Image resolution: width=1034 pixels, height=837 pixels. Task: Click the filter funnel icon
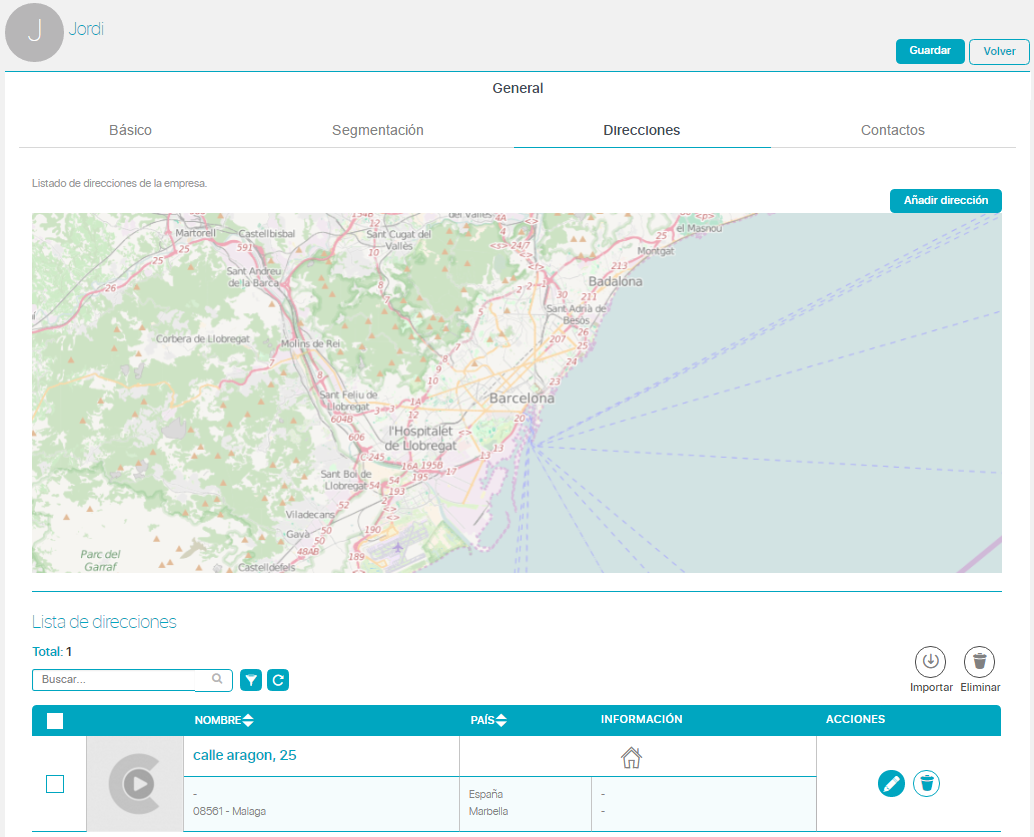tap(251, 681)
